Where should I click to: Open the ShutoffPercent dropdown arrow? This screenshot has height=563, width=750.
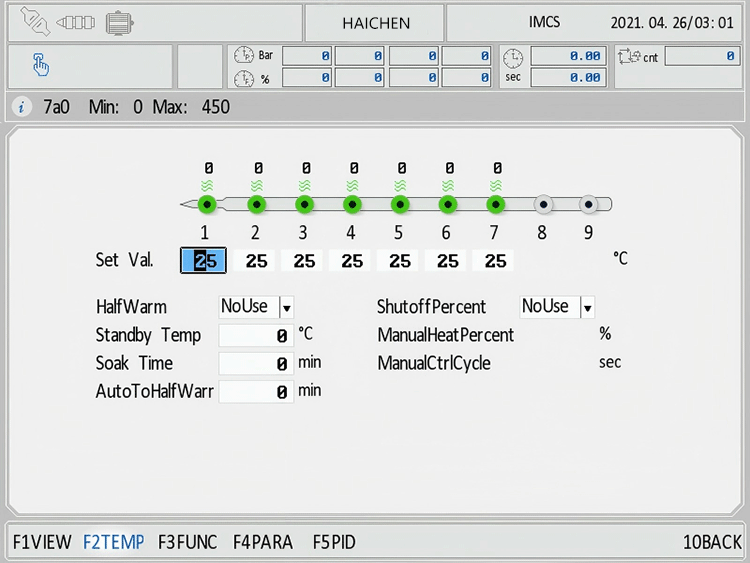(587, 308)
